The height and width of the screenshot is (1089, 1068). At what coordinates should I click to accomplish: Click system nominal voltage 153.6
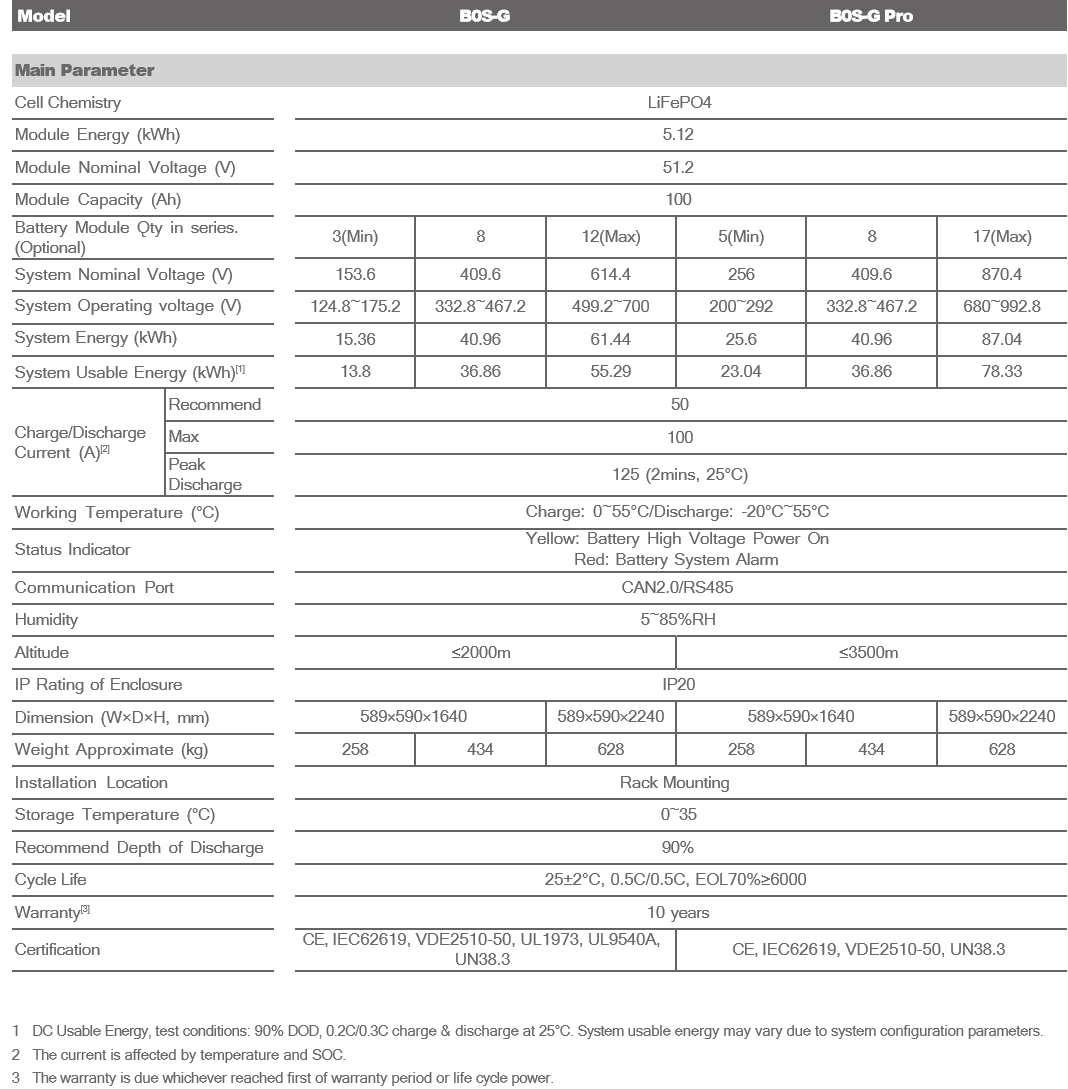coord(355,274)
